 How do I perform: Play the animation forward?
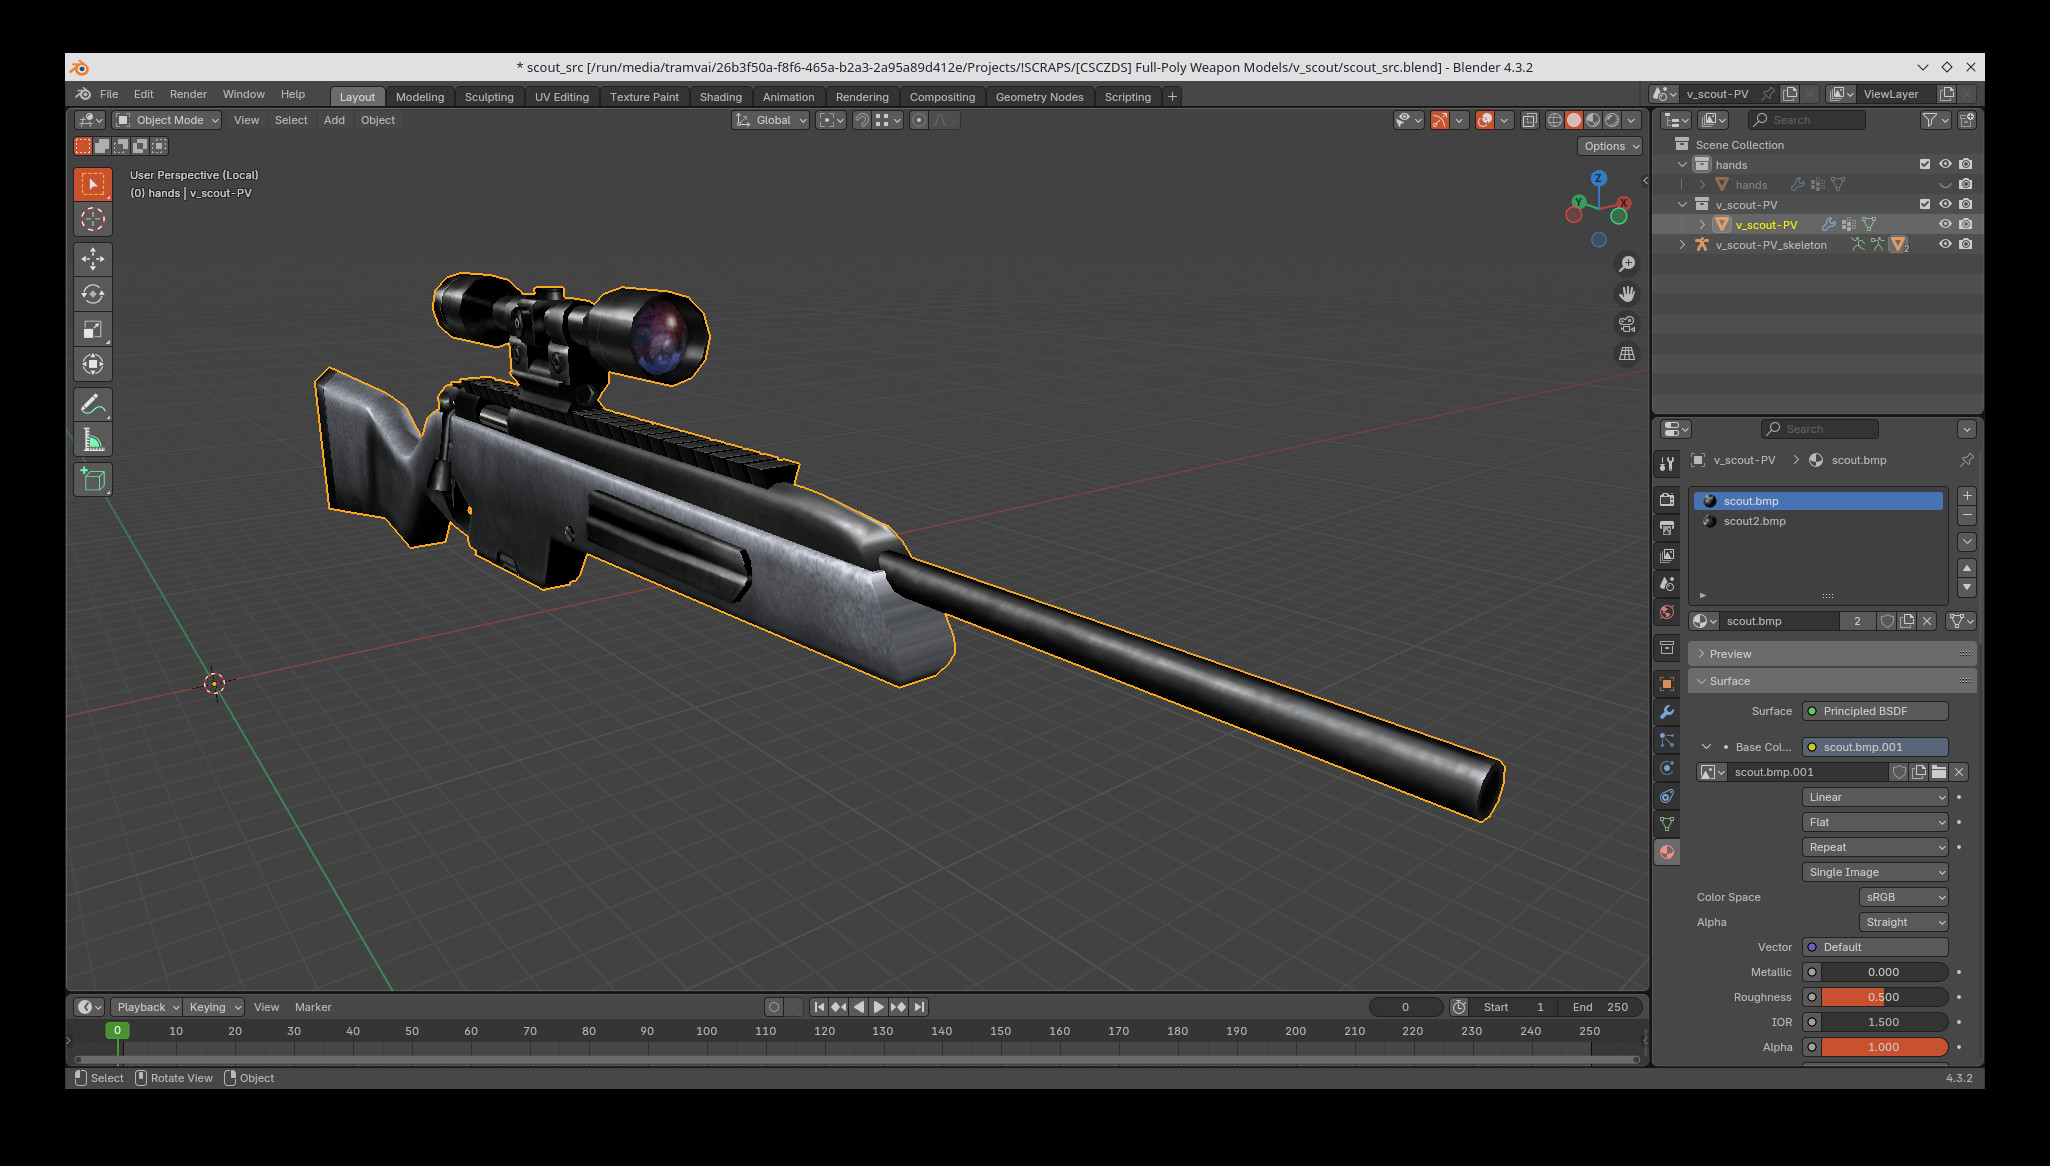click(x=878, y=1007)
